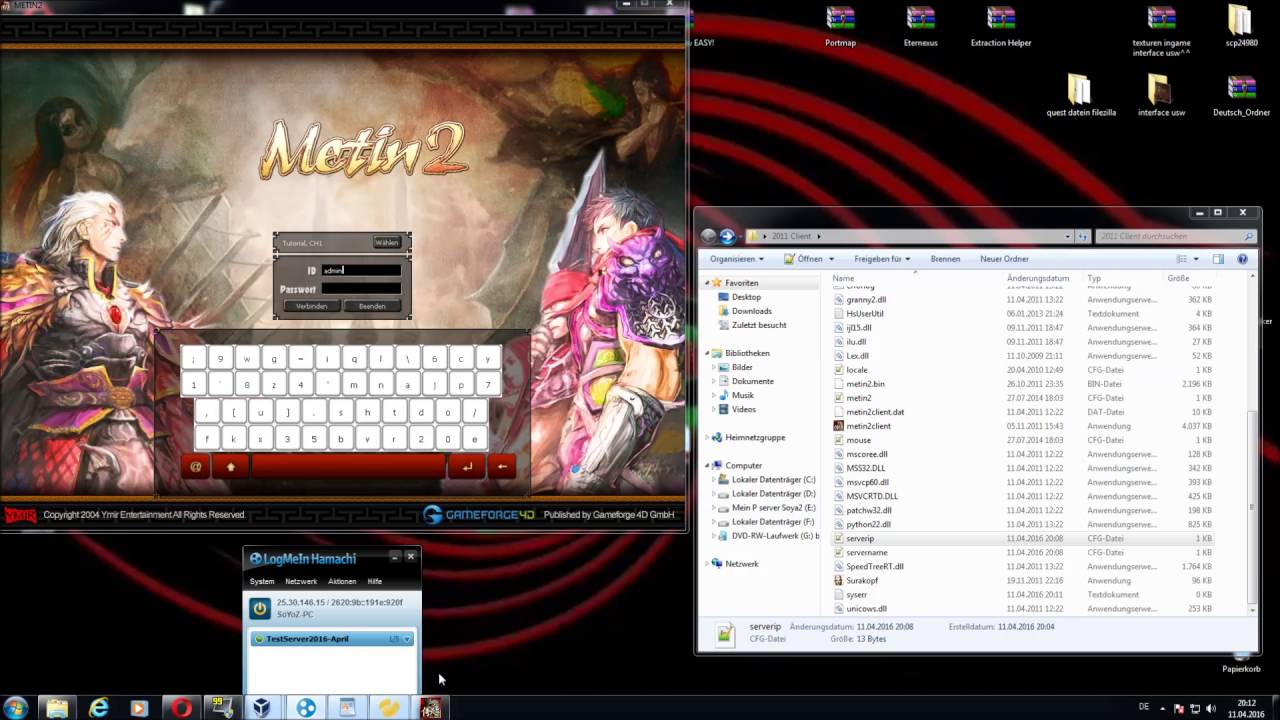The width and height of the screenshot is (1280, 720).
Task: Click the 'w' key on virtual keyboard
Action: pos(247,358)
